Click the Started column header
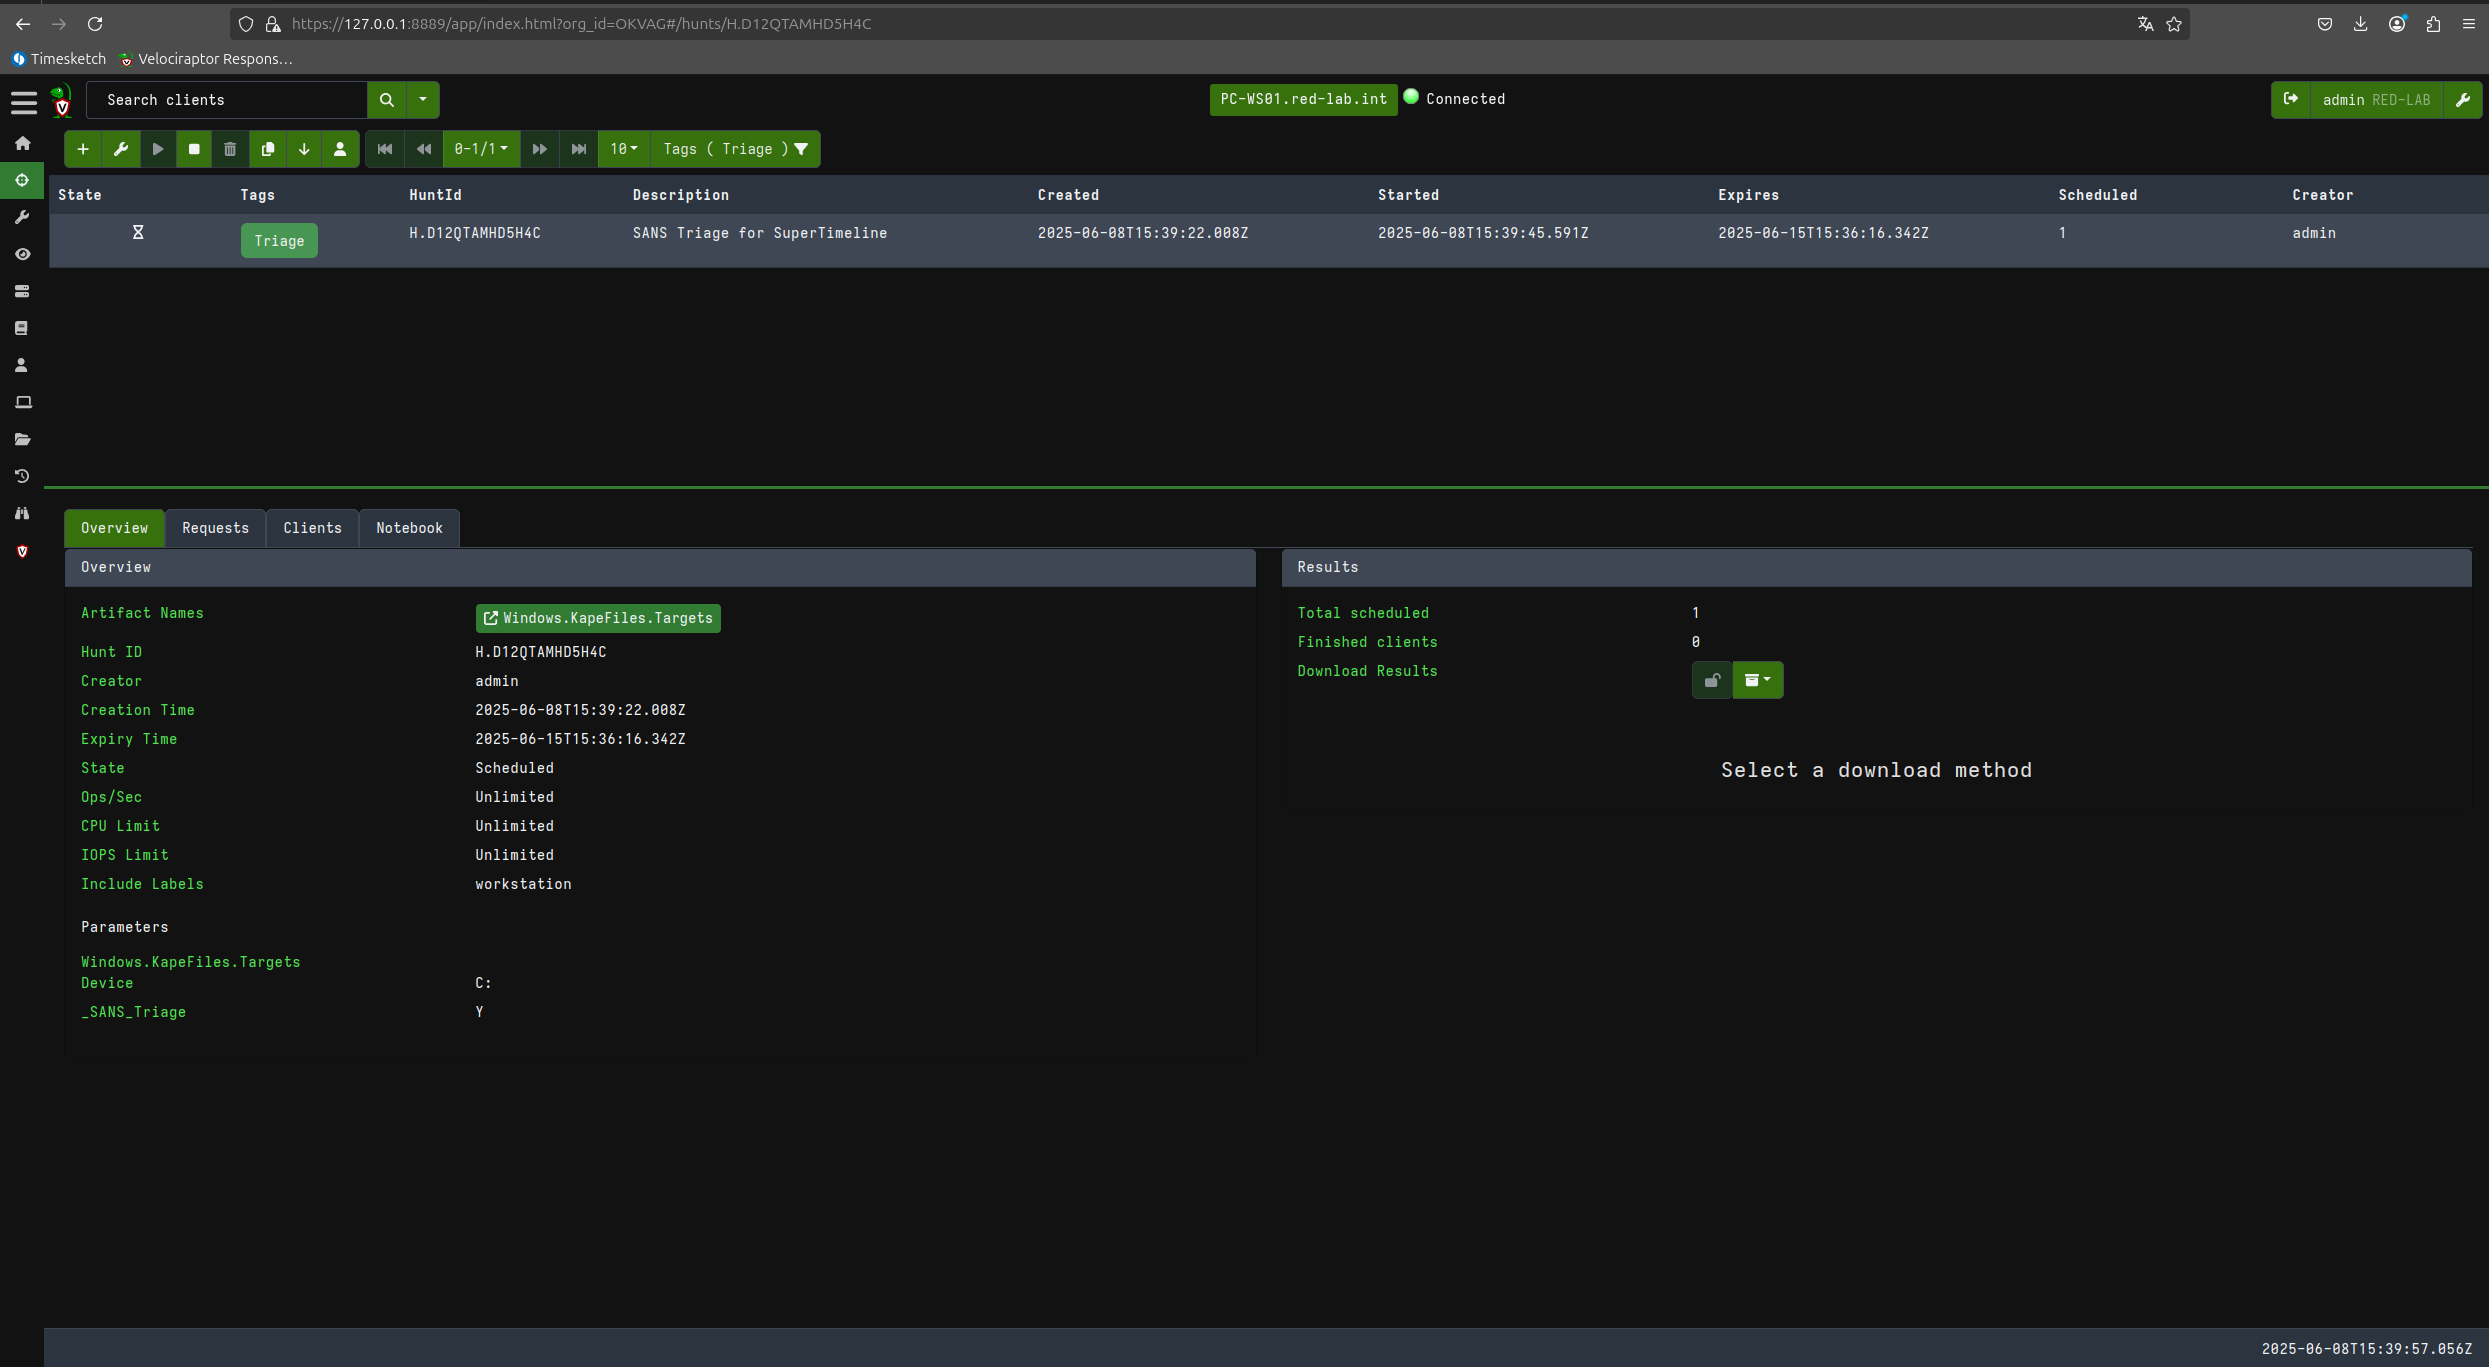 (1408, 195)
